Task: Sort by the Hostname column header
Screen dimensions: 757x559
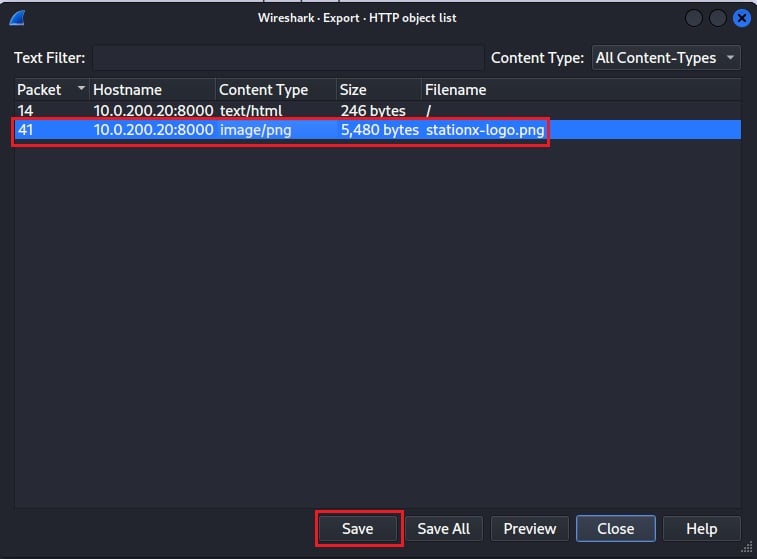Action: coord(152,90)
